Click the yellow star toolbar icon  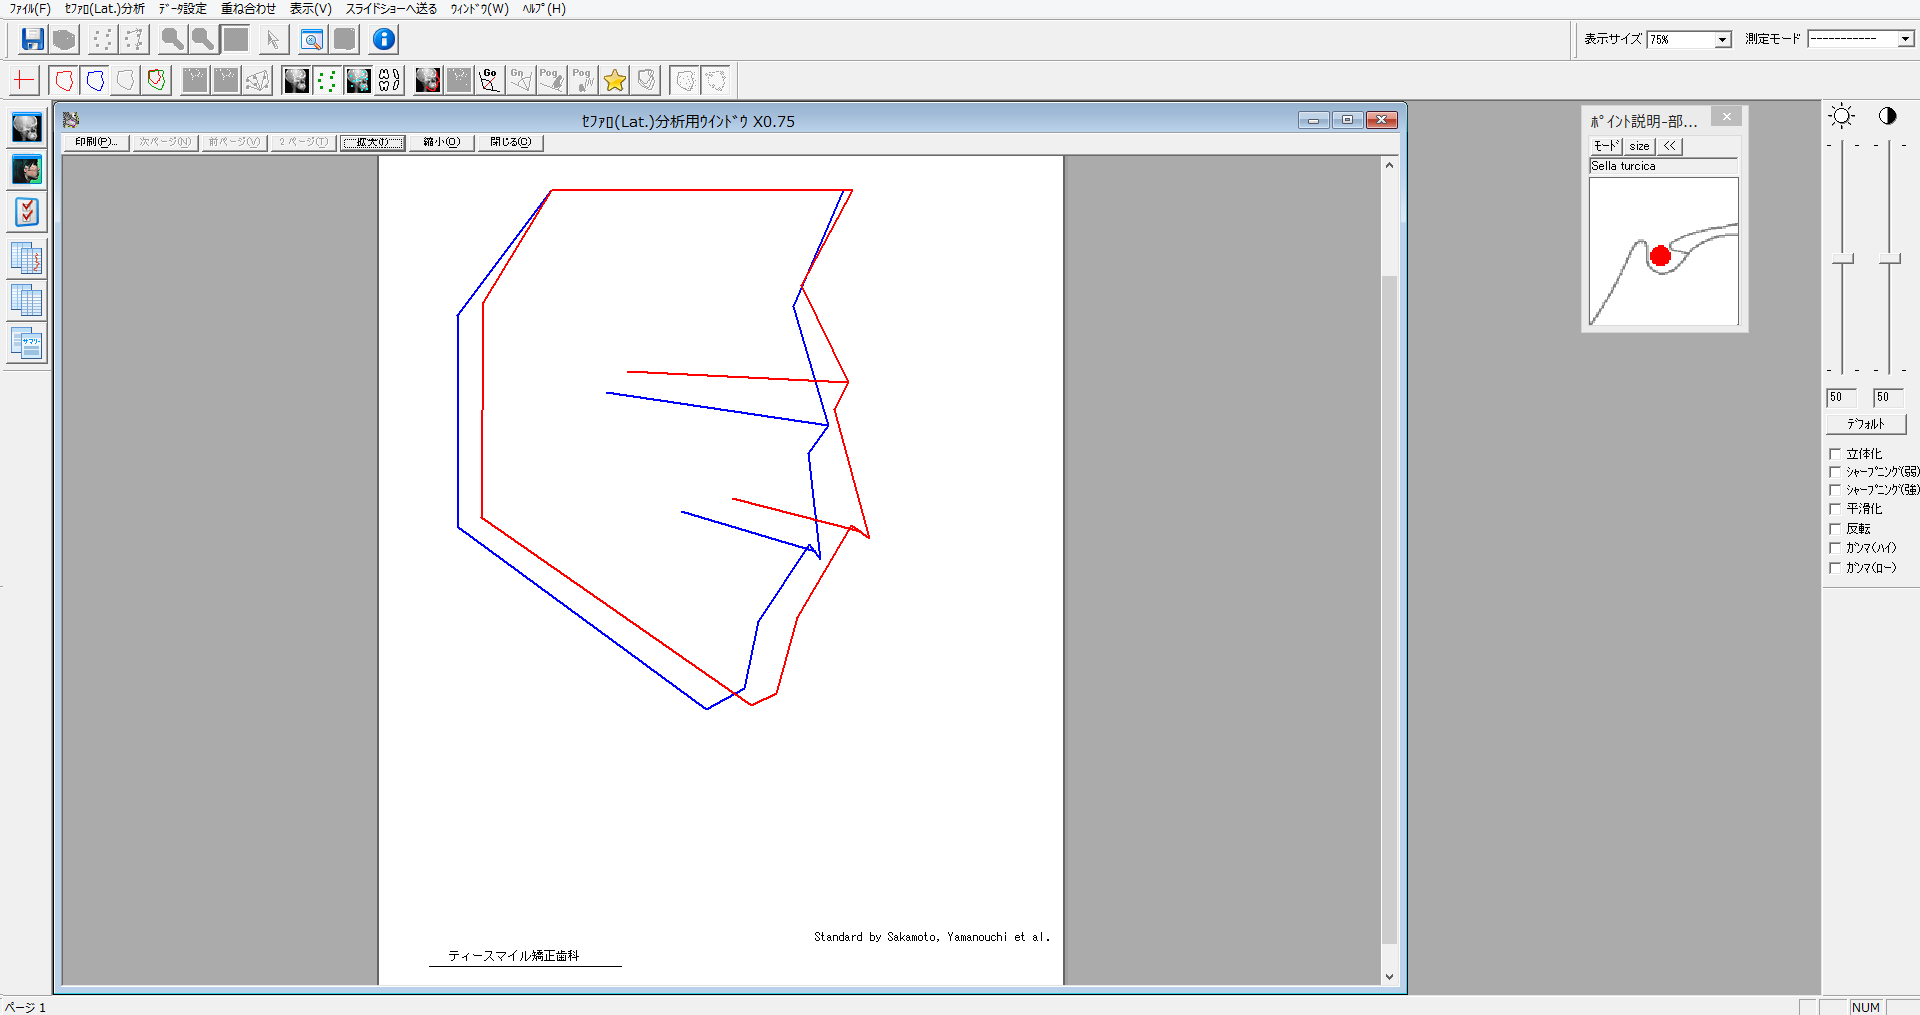coord(615,80)
